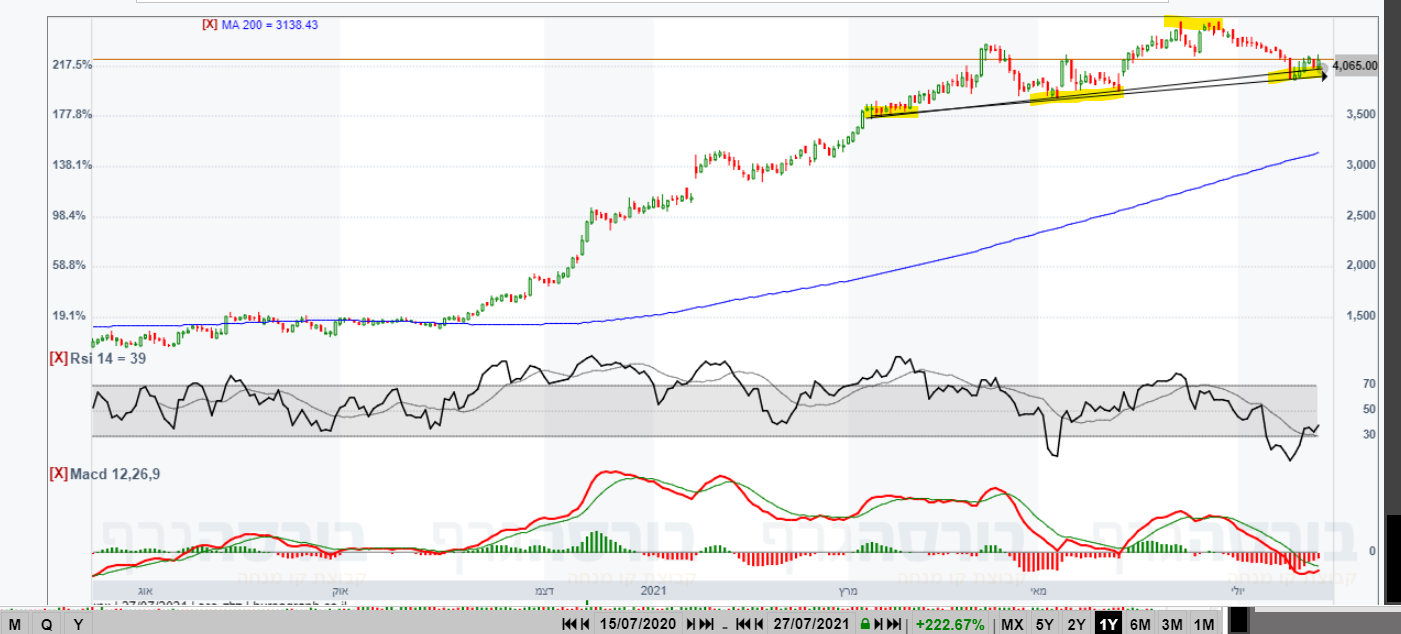Click the Rsi 14 = 39 label
Image resolution: width=1401 pixels, height=634 pixels.
[108, 358]
